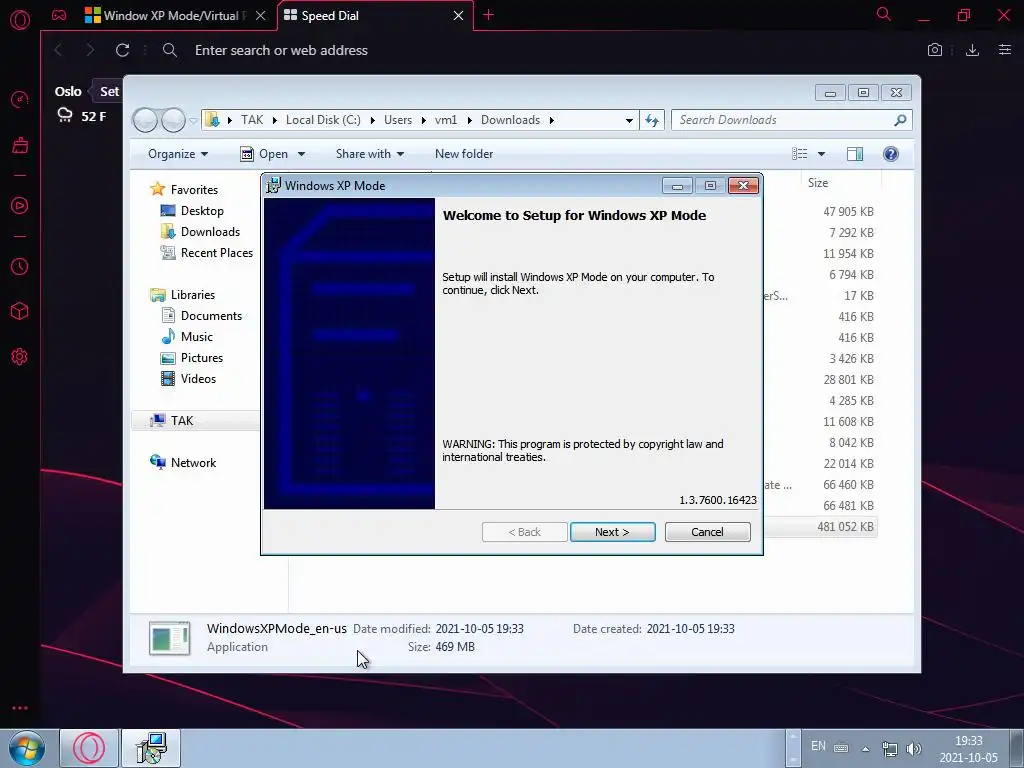Close the Speed Dial tab
Screen dimensions: 1024x768
458,16
